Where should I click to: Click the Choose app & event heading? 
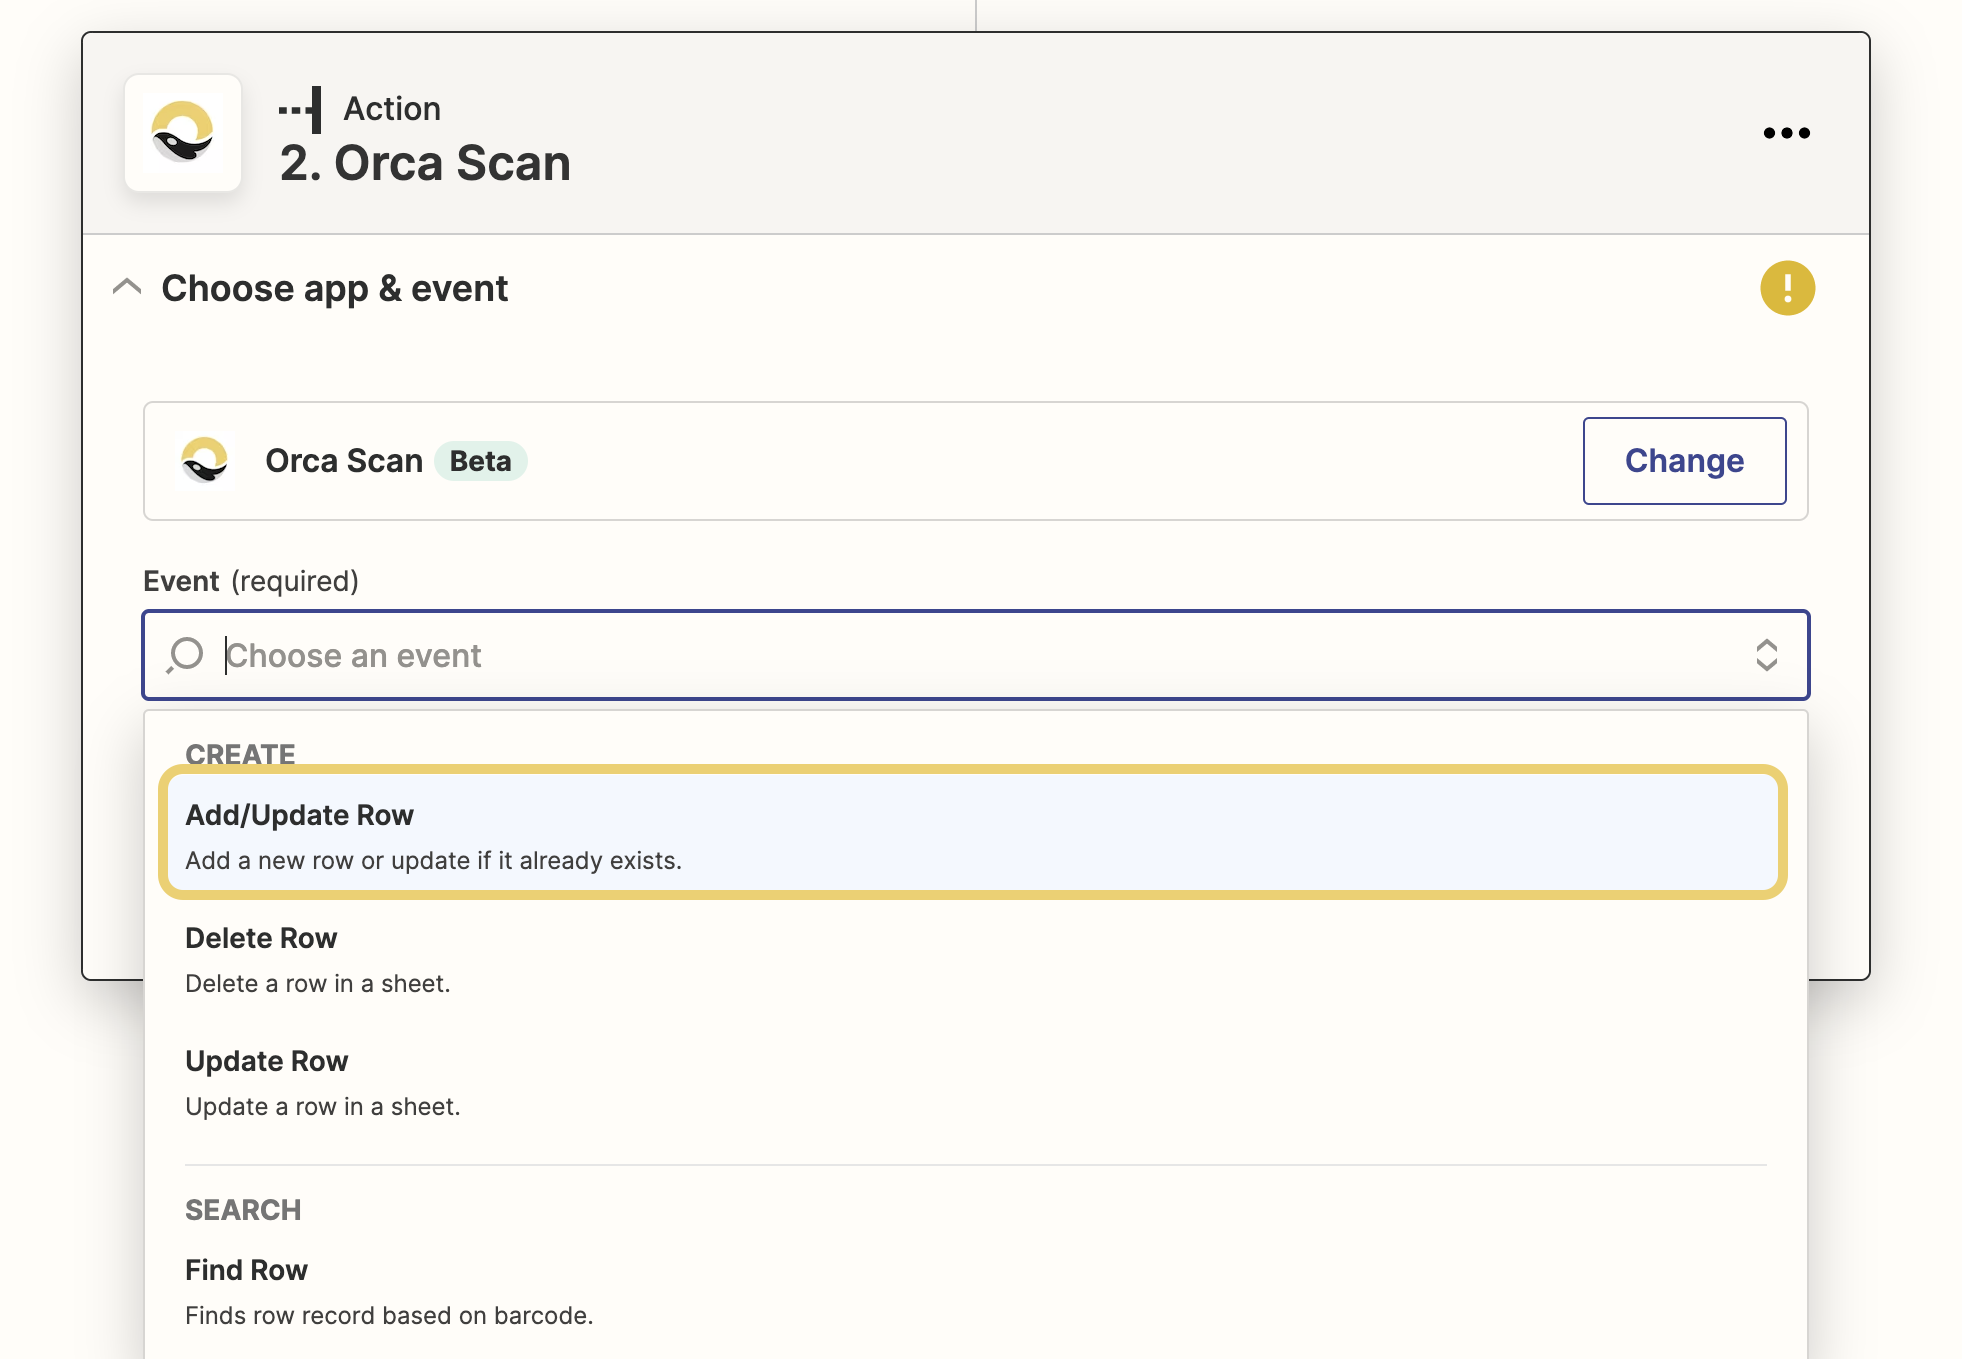point(335,288)
